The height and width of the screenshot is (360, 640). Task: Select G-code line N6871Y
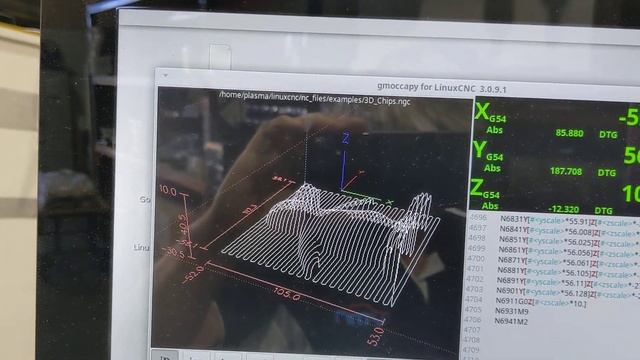click(x=568, y=262)
